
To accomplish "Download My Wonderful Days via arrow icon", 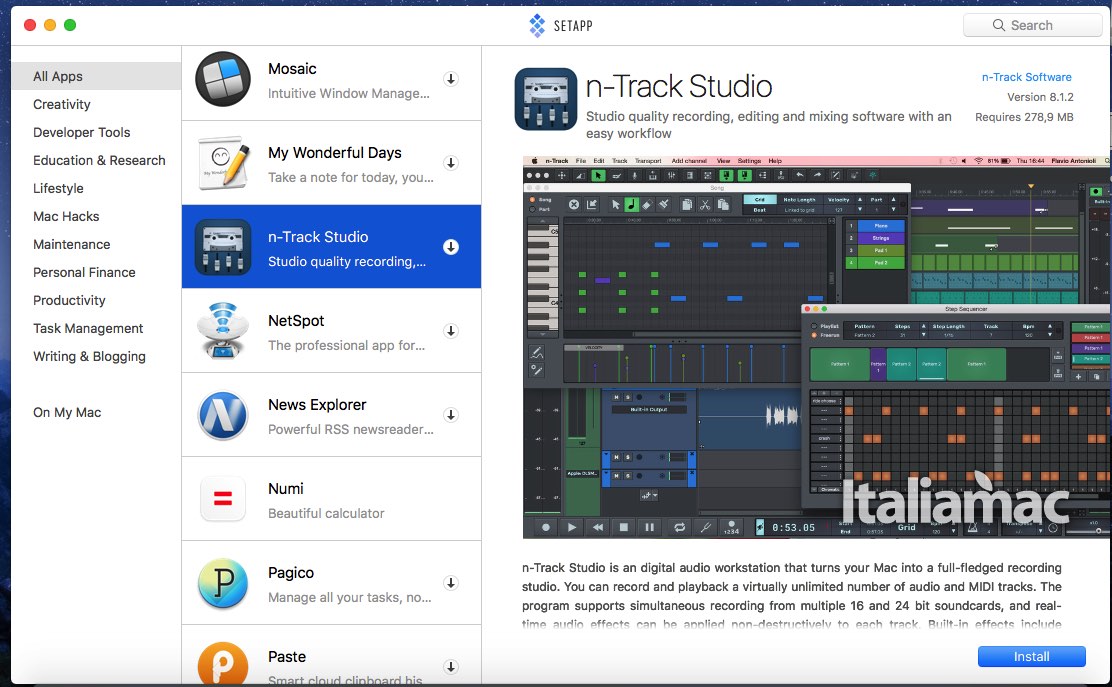I will tap(450, 163).
